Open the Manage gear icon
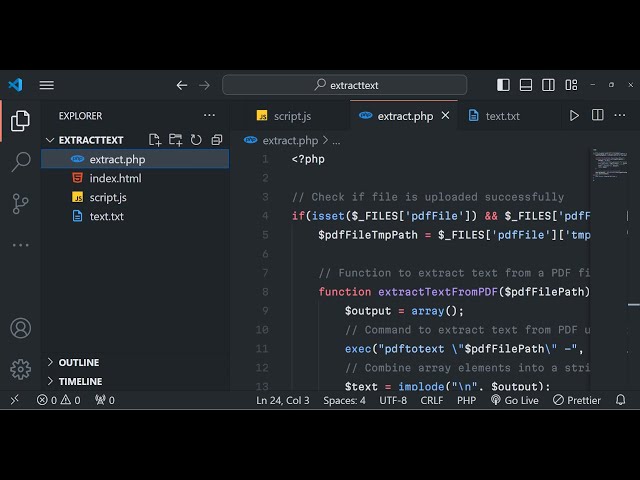 (x=20, y=369)
